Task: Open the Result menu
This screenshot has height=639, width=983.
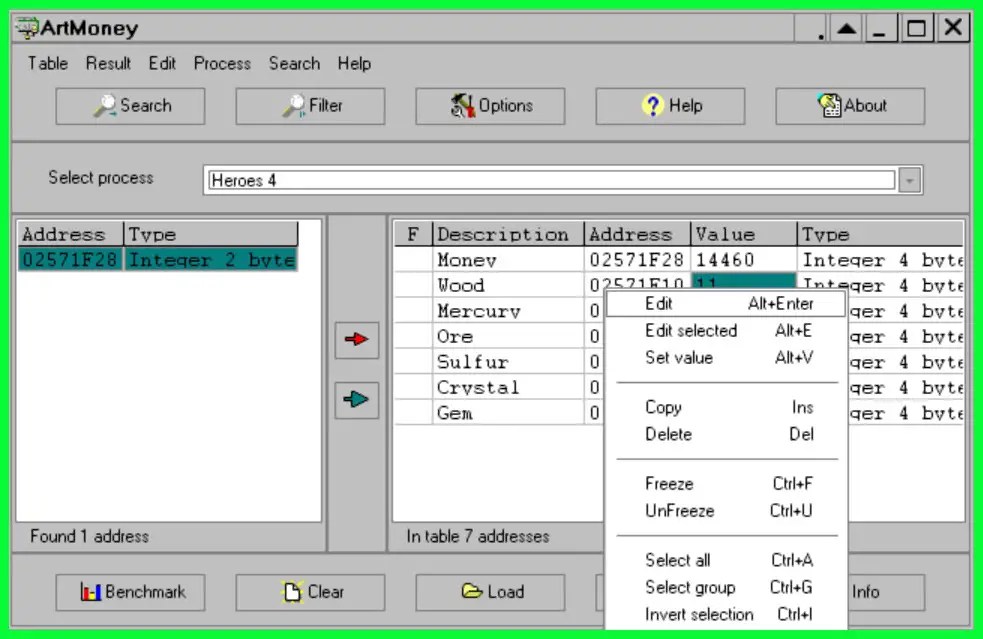Action: (108, 64)
